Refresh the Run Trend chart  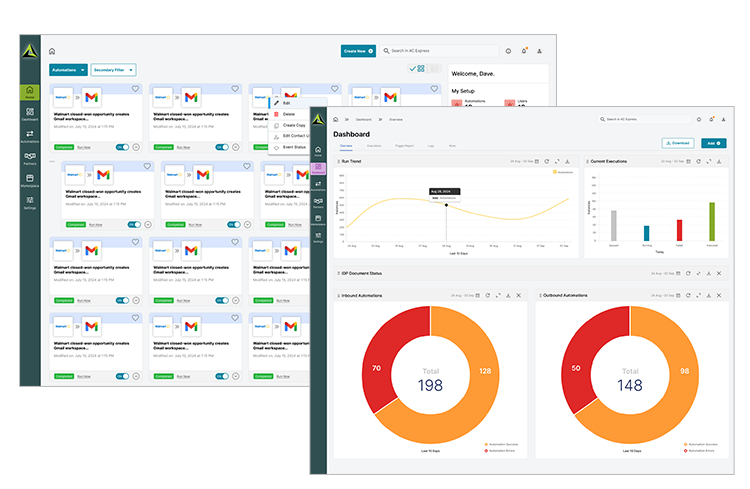click(547, 160)
